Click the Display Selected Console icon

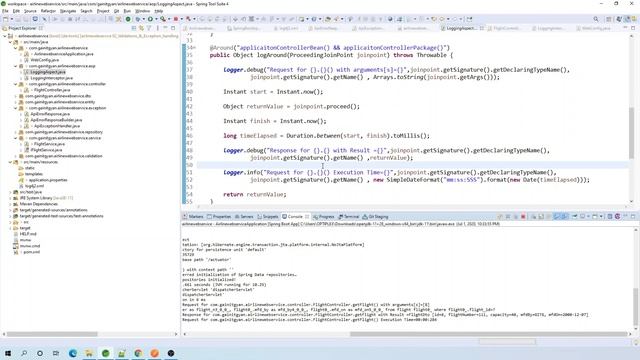coord(582,217)
